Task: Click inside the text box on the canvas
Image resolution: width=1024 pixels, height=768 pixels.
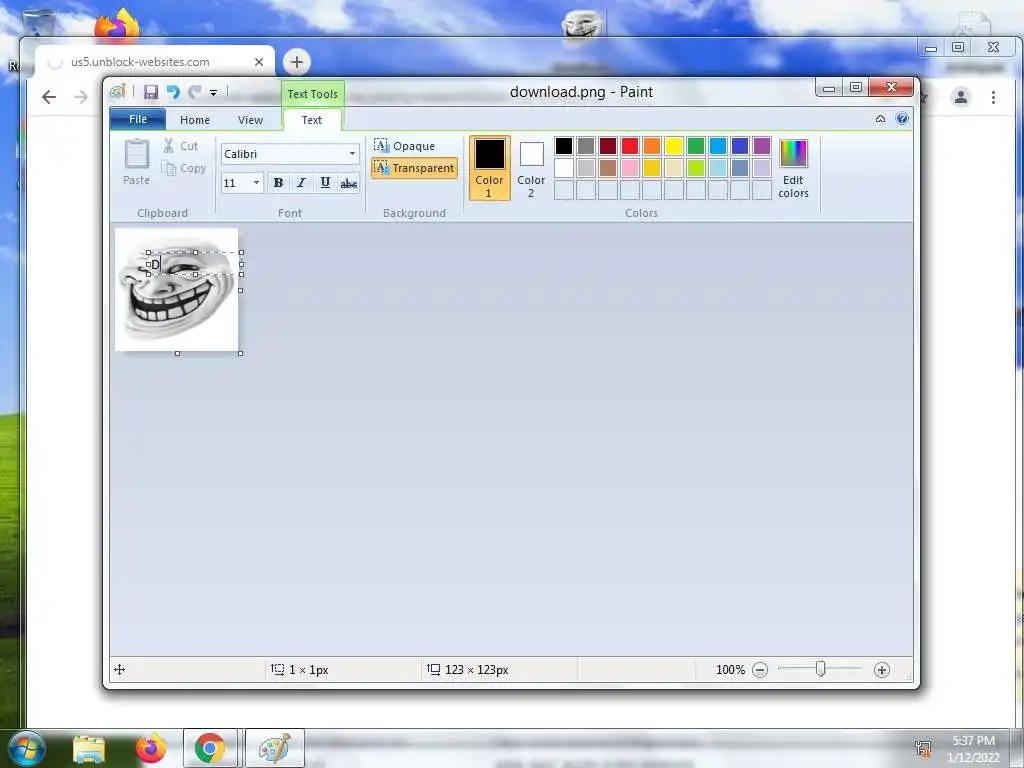Action: click(195, 263)
